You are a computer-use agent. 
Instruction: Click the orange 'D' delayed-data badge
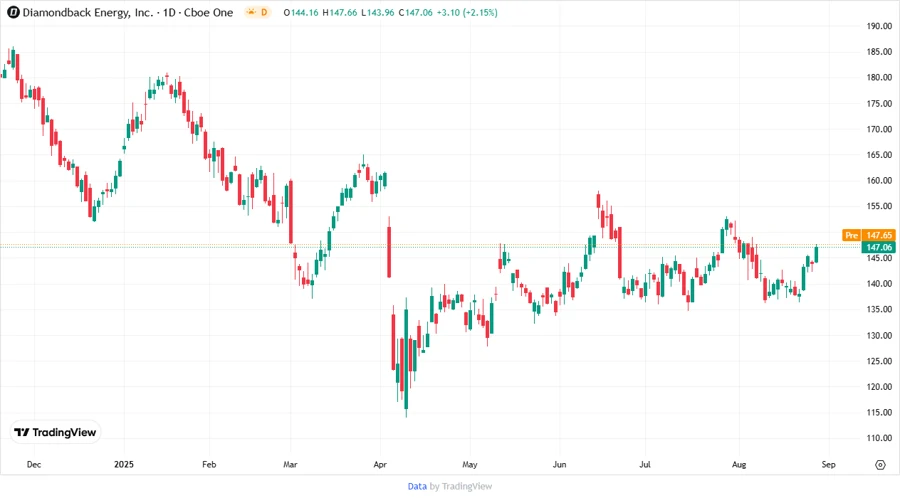point(264,12)
